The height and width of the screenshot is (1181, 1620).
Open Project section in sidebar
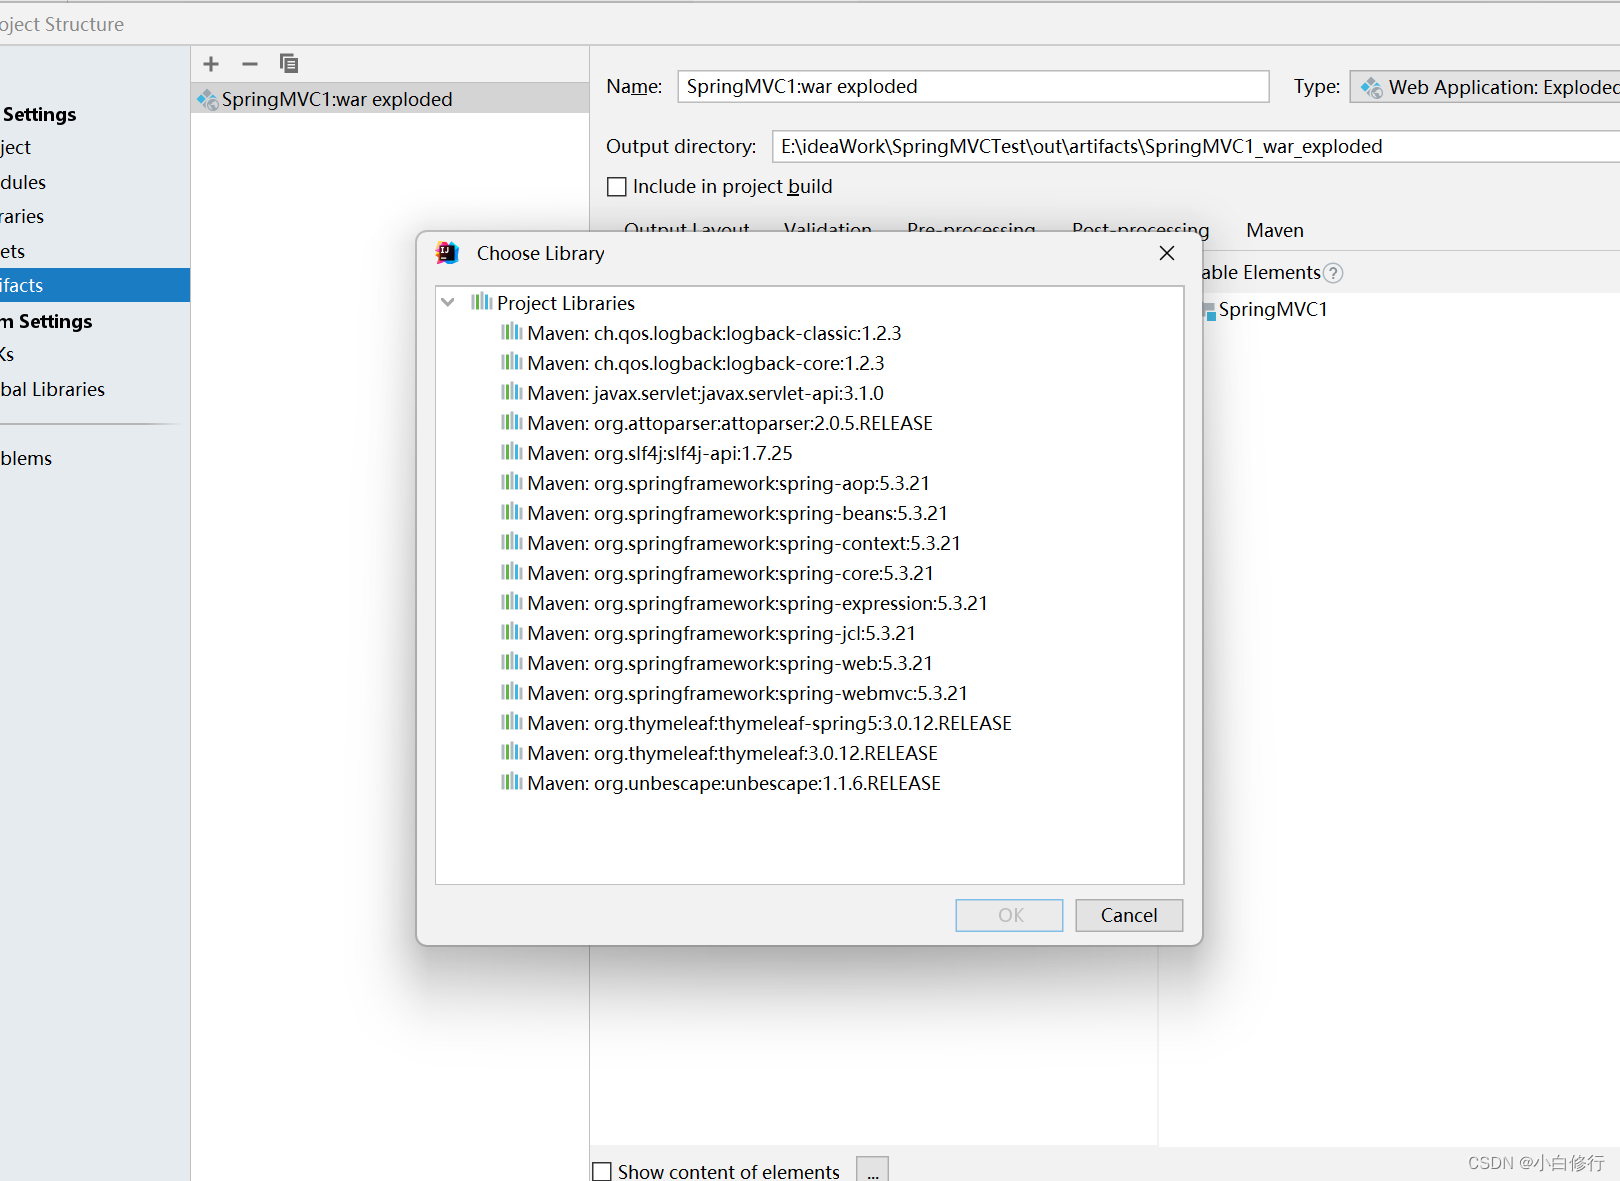click(x=15, y=147)
